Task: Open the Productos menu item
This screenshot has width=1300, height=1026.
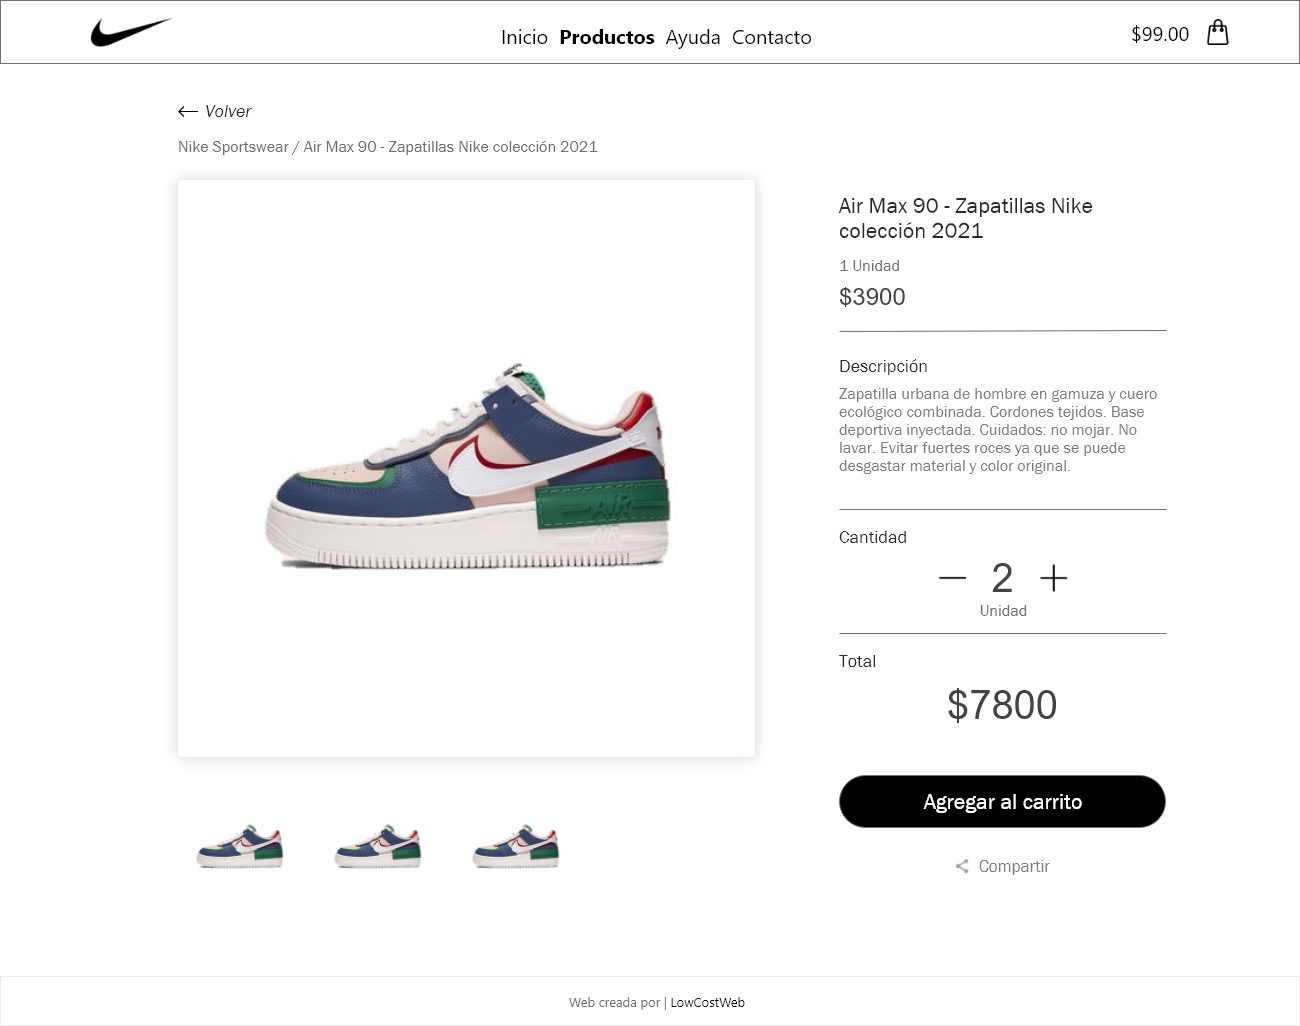Action: [606, 37]
